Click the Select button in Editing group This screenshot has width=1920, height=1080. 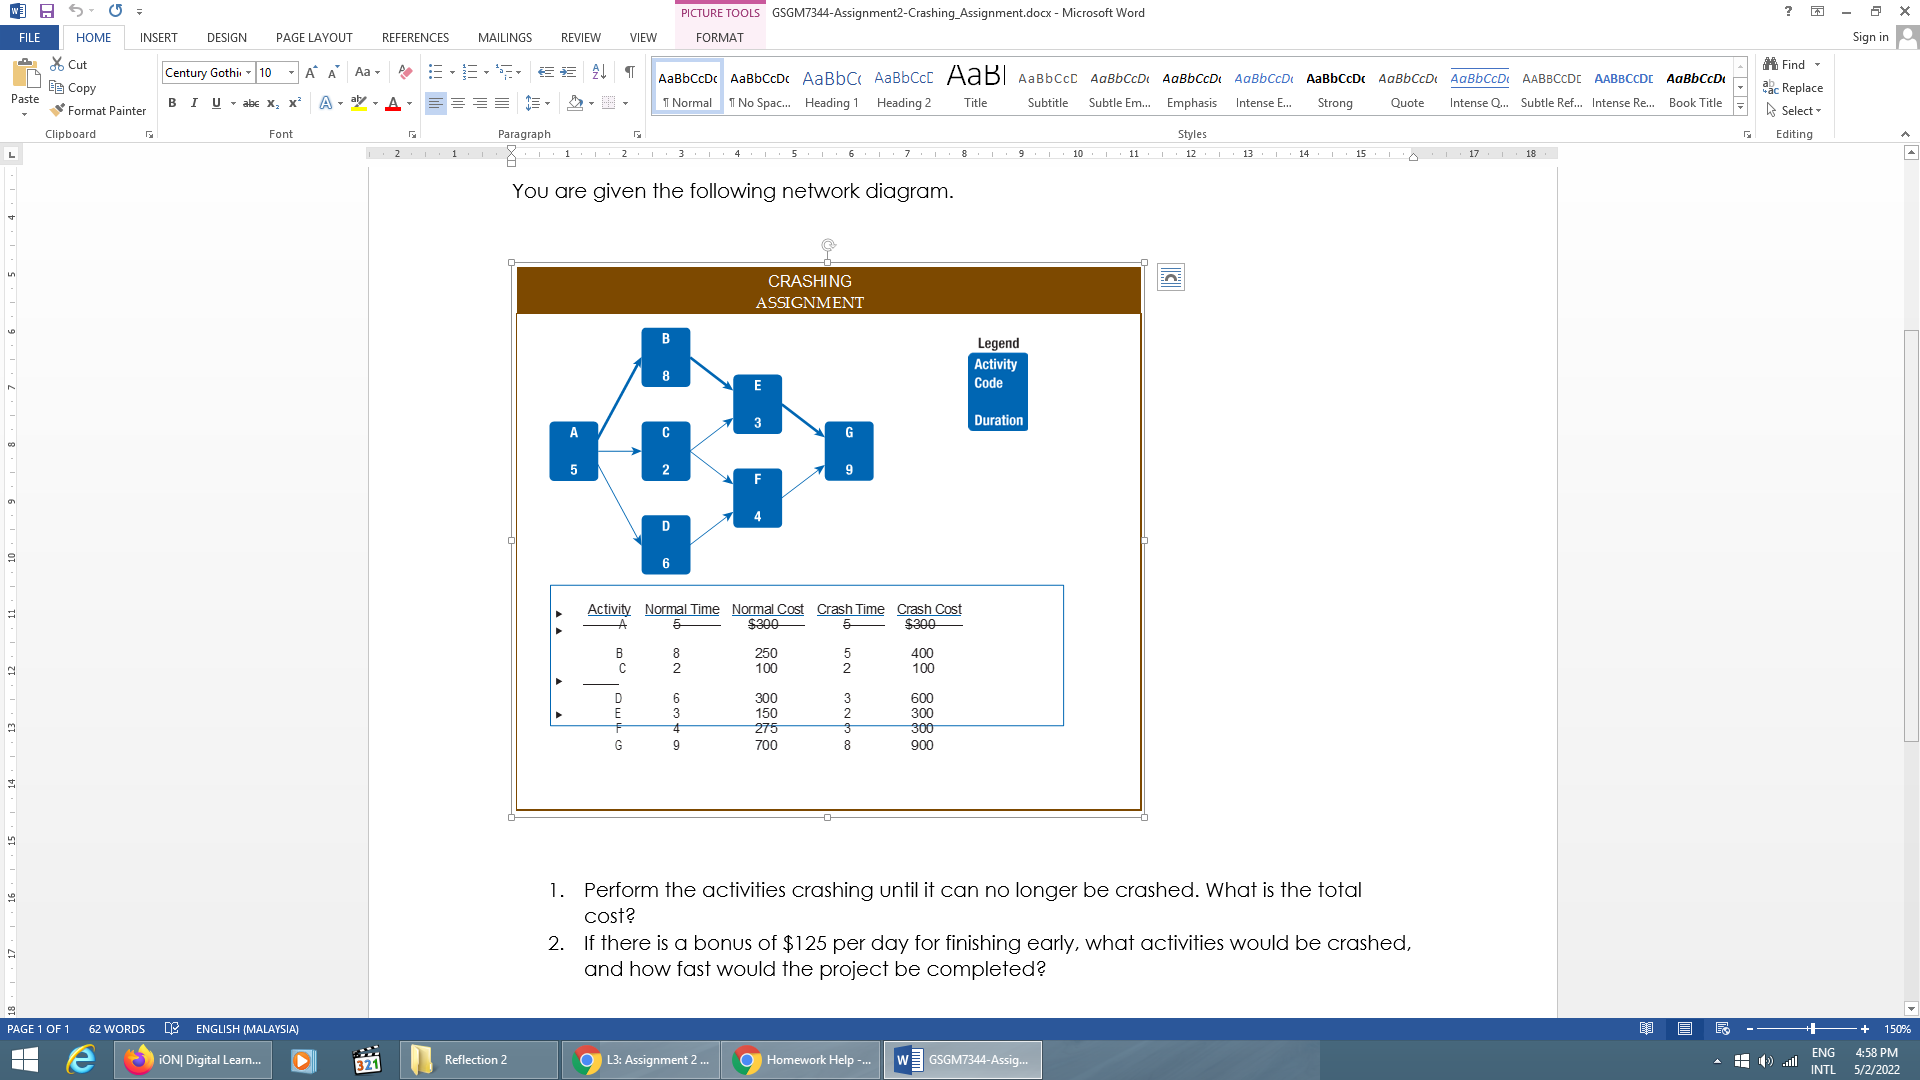pos(1796,111)
